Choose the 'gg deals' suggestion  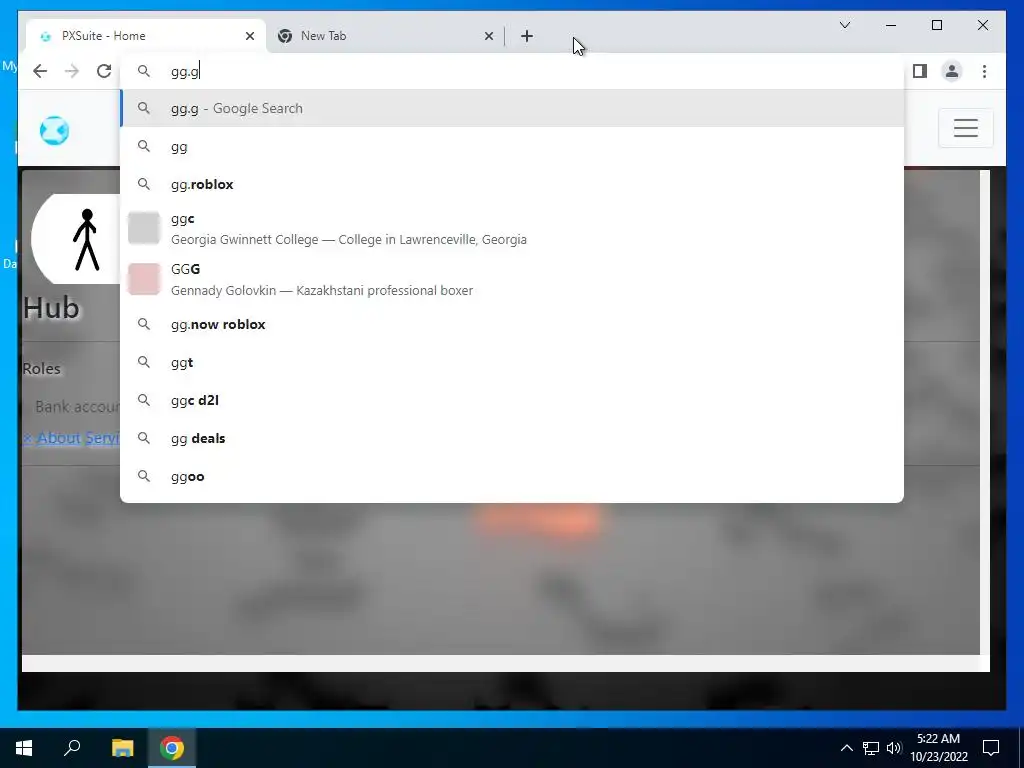512,438
